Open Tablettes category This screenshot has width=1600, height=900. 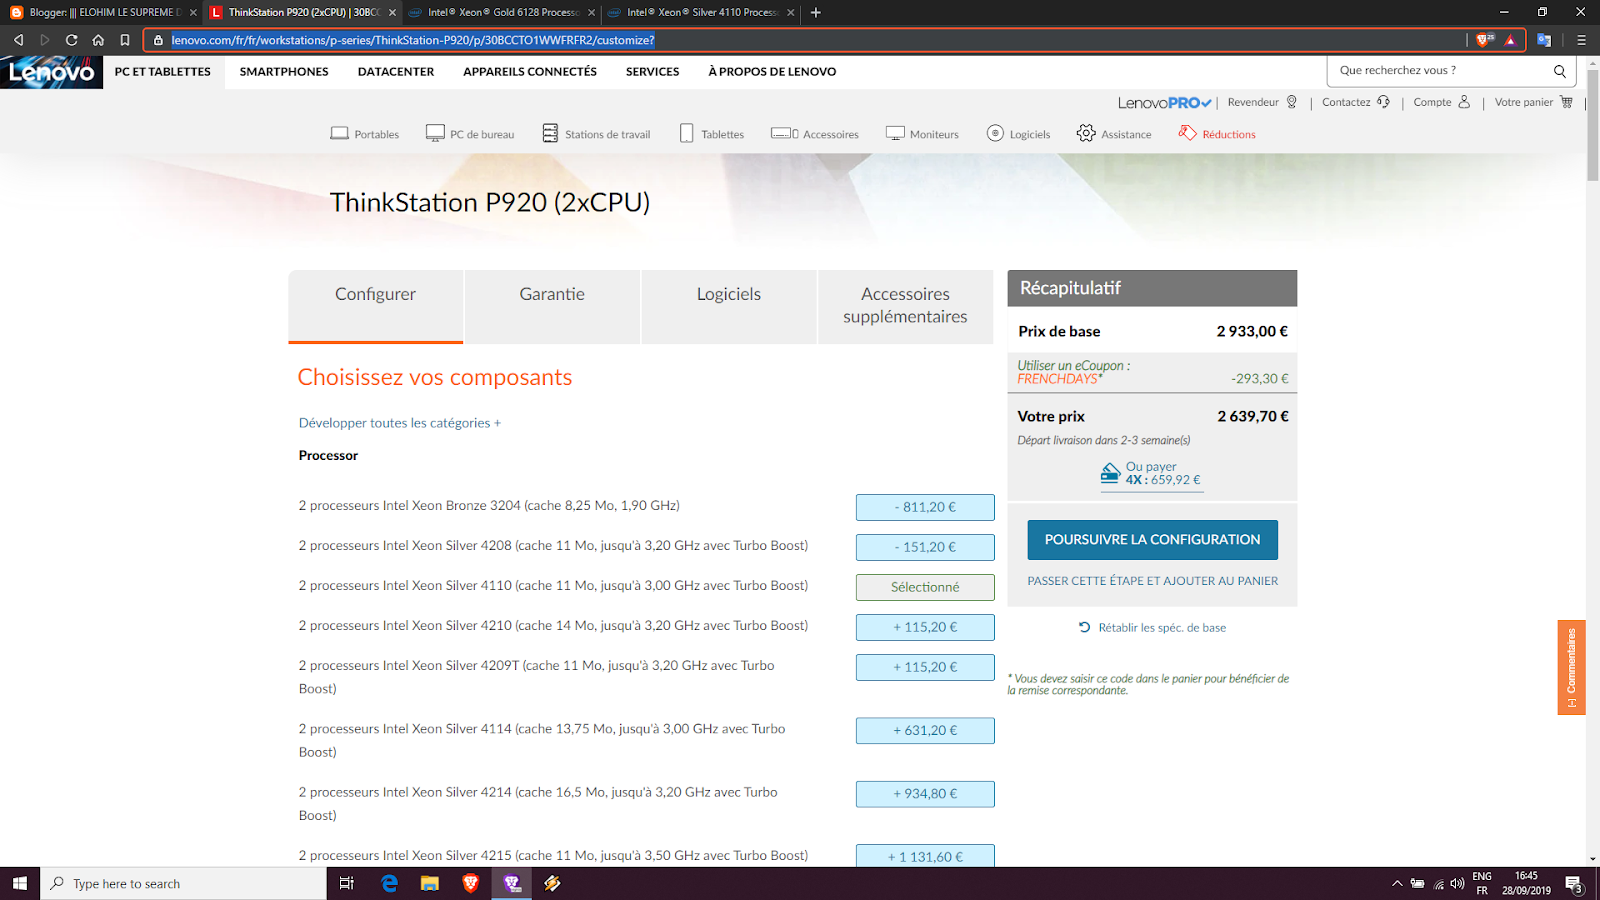point(712,134)
